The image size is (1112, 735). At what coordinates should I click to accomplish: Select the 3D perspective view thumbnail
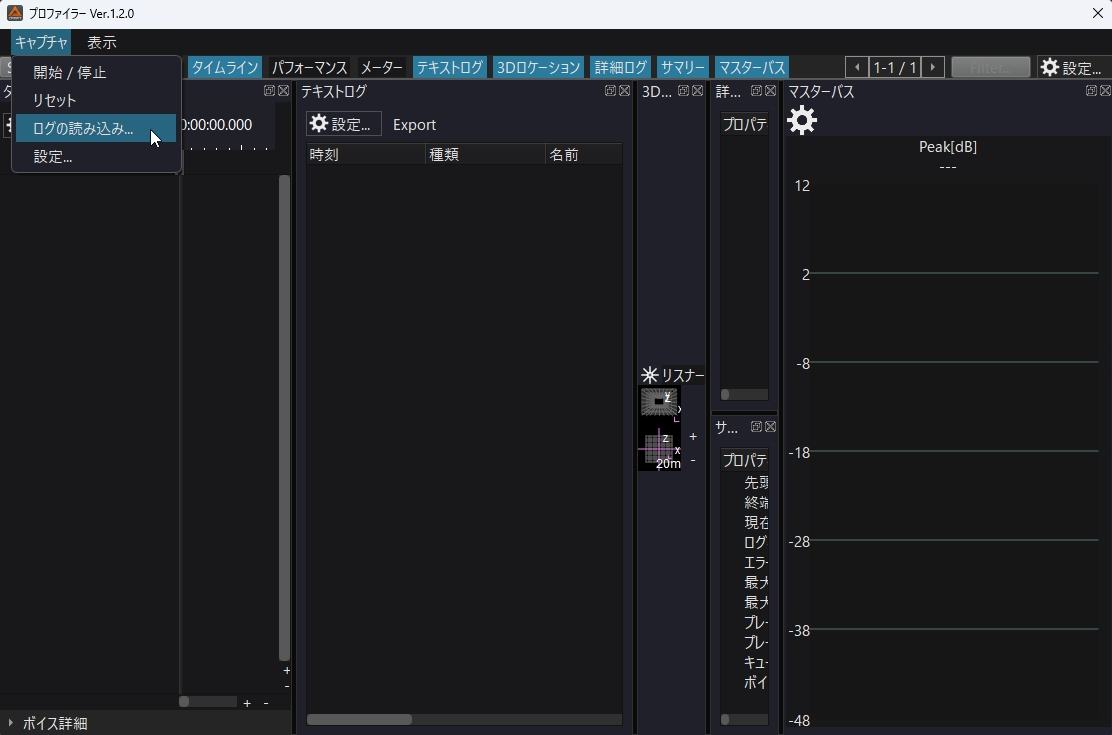pos(659,402)
